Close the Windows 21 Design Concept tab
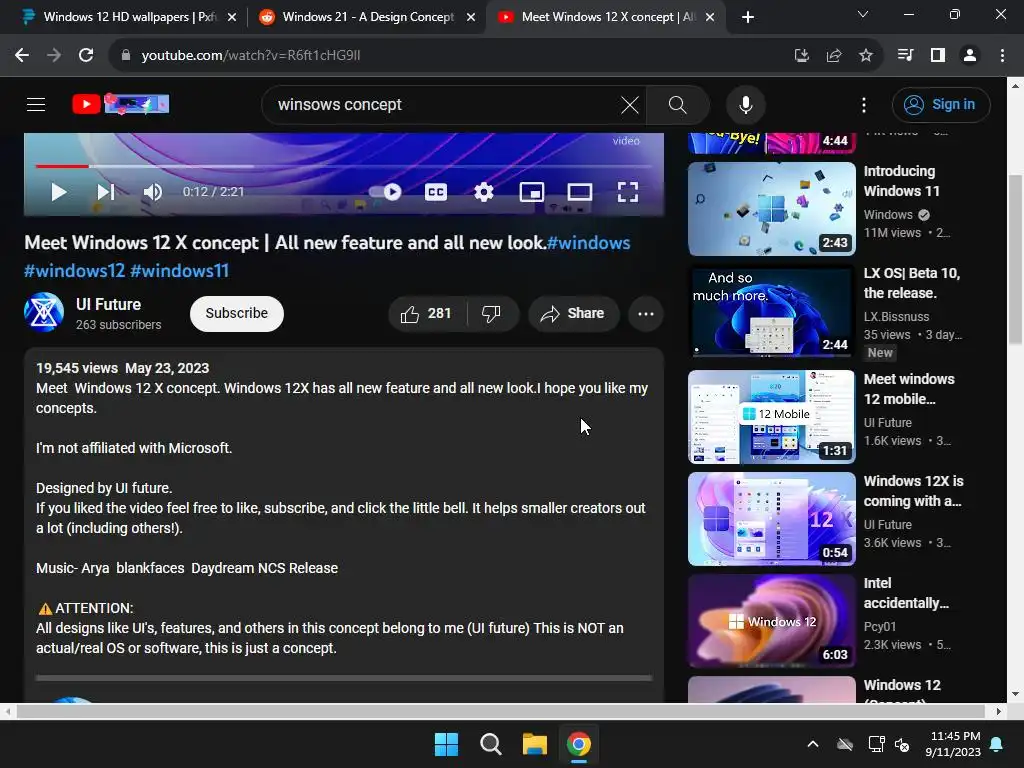Image resolution: width=1024 pixels, height=768 pixels. click(x=471, y=17)
